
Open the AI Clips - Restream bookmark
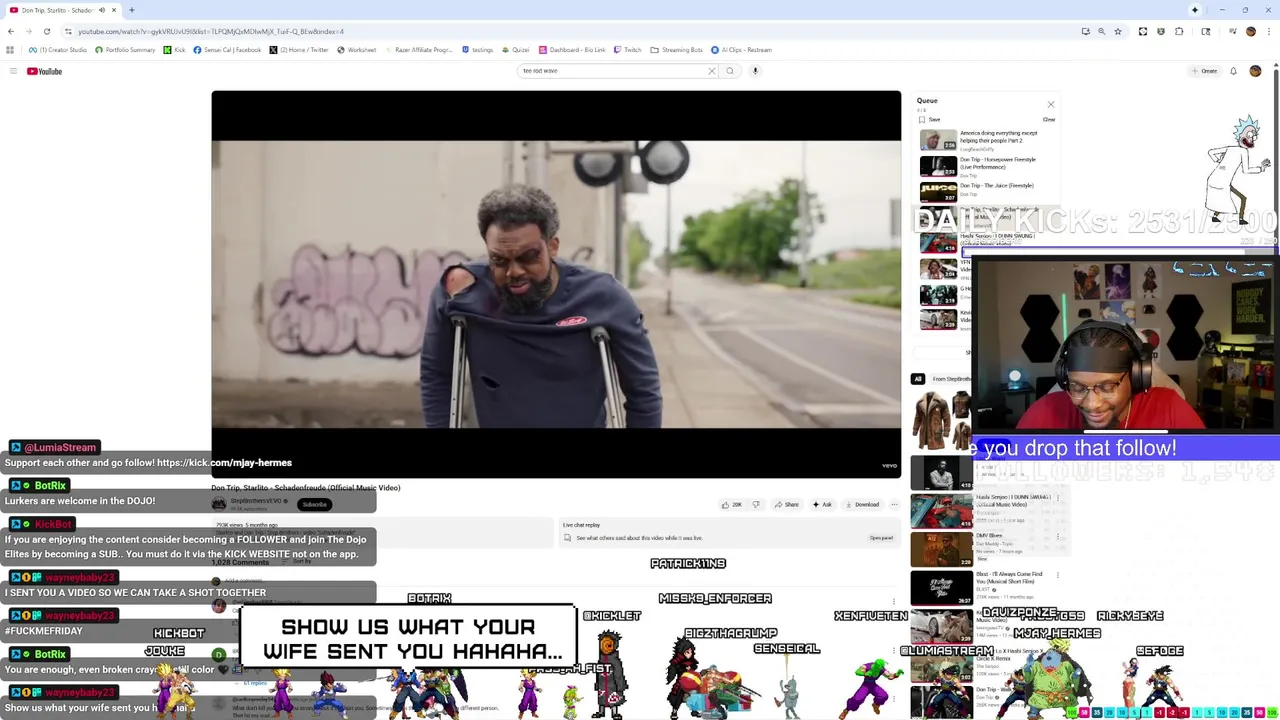[x=741, y=50]
